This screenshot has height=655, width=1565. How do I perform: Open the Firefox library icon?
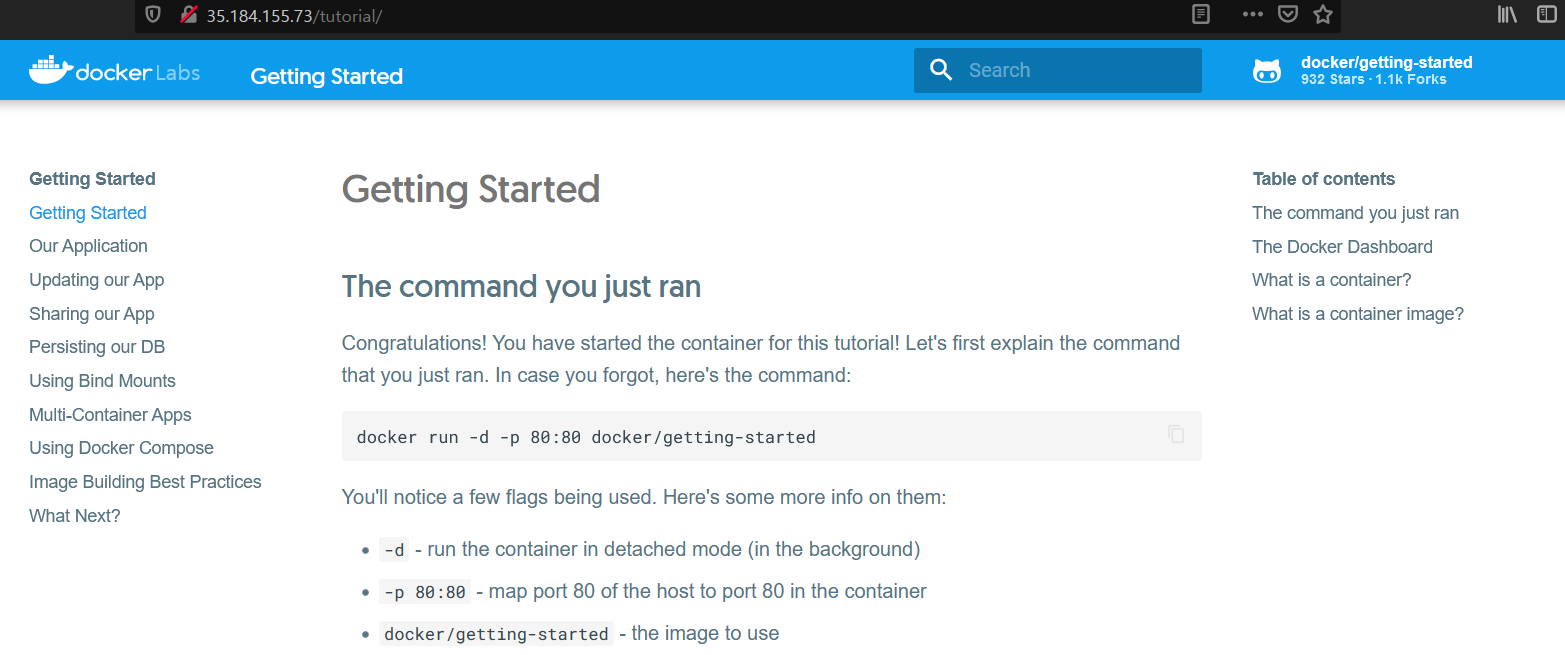(1507, 15)
